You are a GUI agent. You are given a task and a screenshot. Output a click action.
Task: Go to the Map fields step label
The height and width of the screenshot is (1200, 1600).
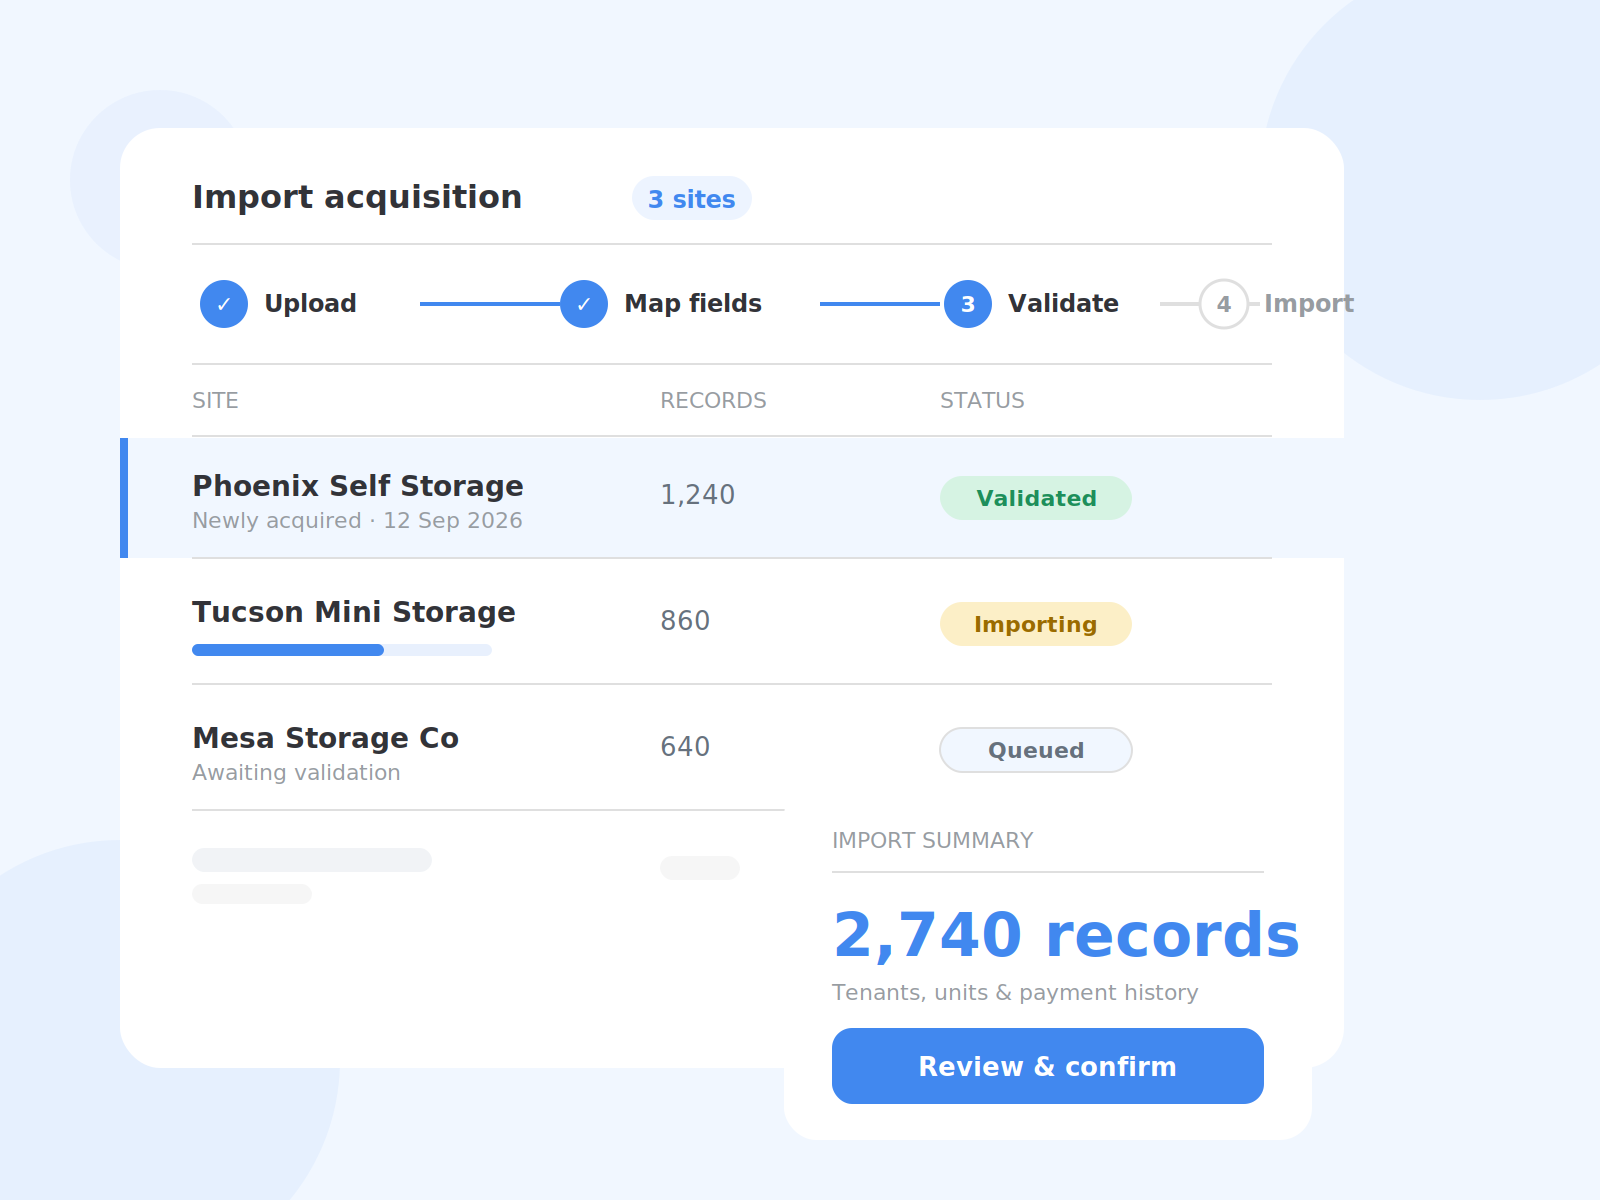pyautogui.click(x=693, y=304)
